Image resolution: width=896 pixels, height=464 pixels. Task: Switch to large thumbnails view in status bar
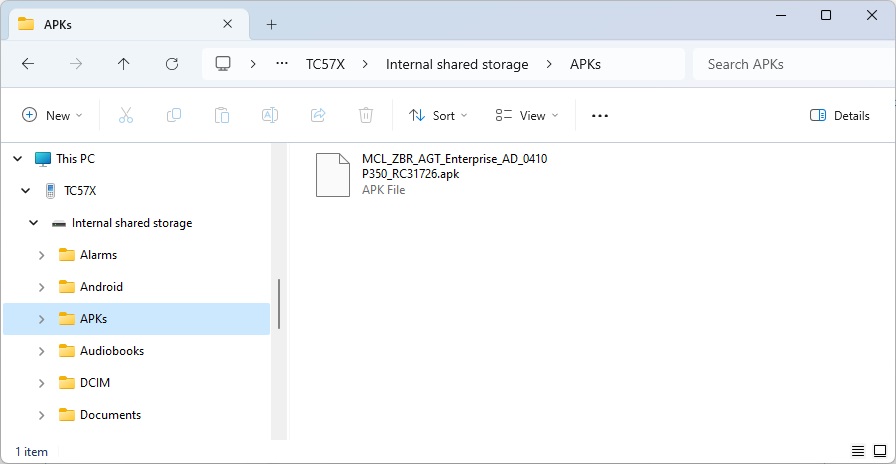coord(879,451)
